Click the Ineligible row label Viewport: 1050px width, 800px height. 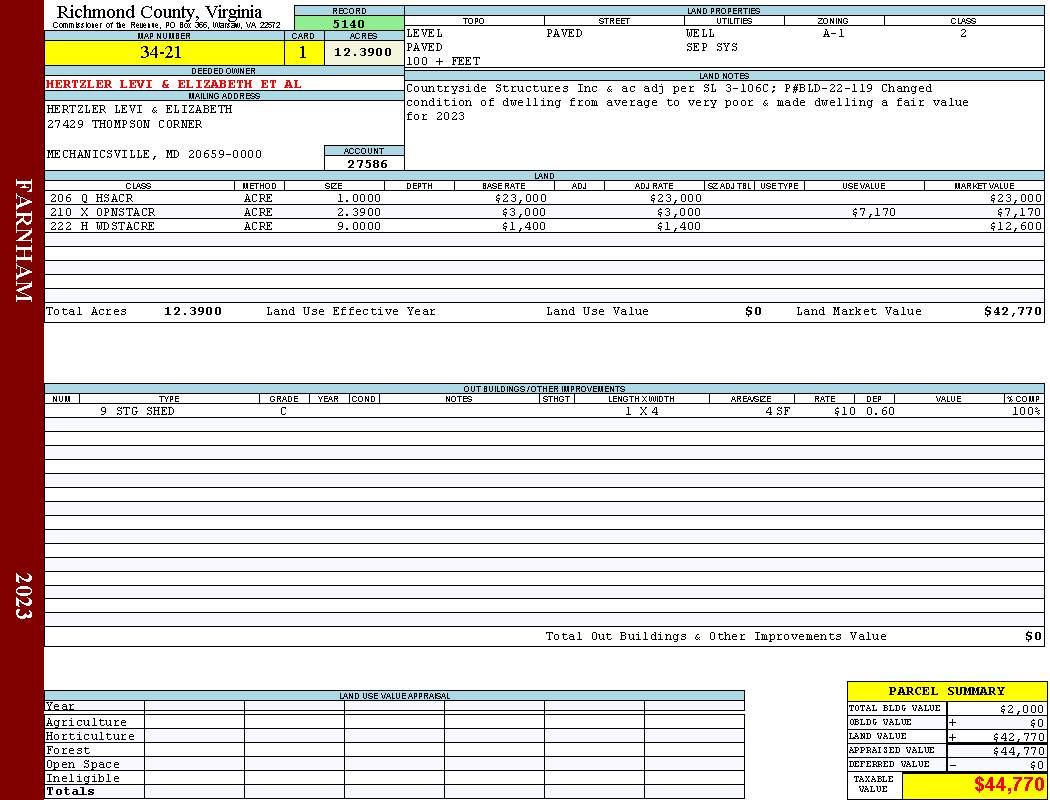click(x=82, y=779)
